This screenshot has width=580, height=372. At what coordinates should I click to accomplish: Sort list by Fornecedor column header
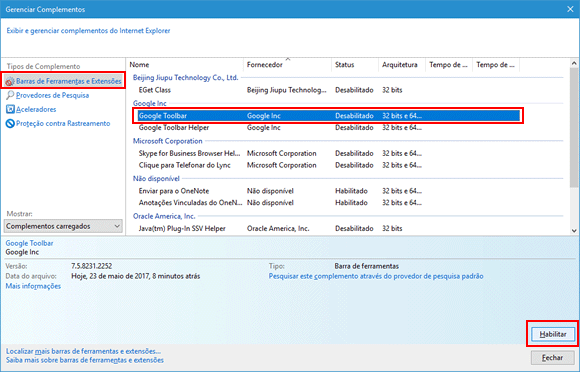288,65
